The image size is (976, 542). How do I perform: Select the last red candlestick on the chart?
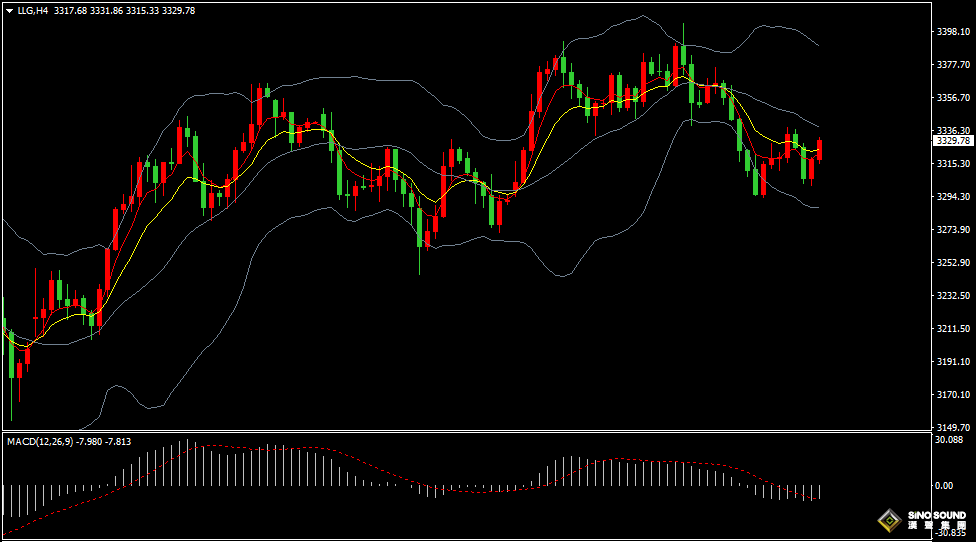[820, 149]
